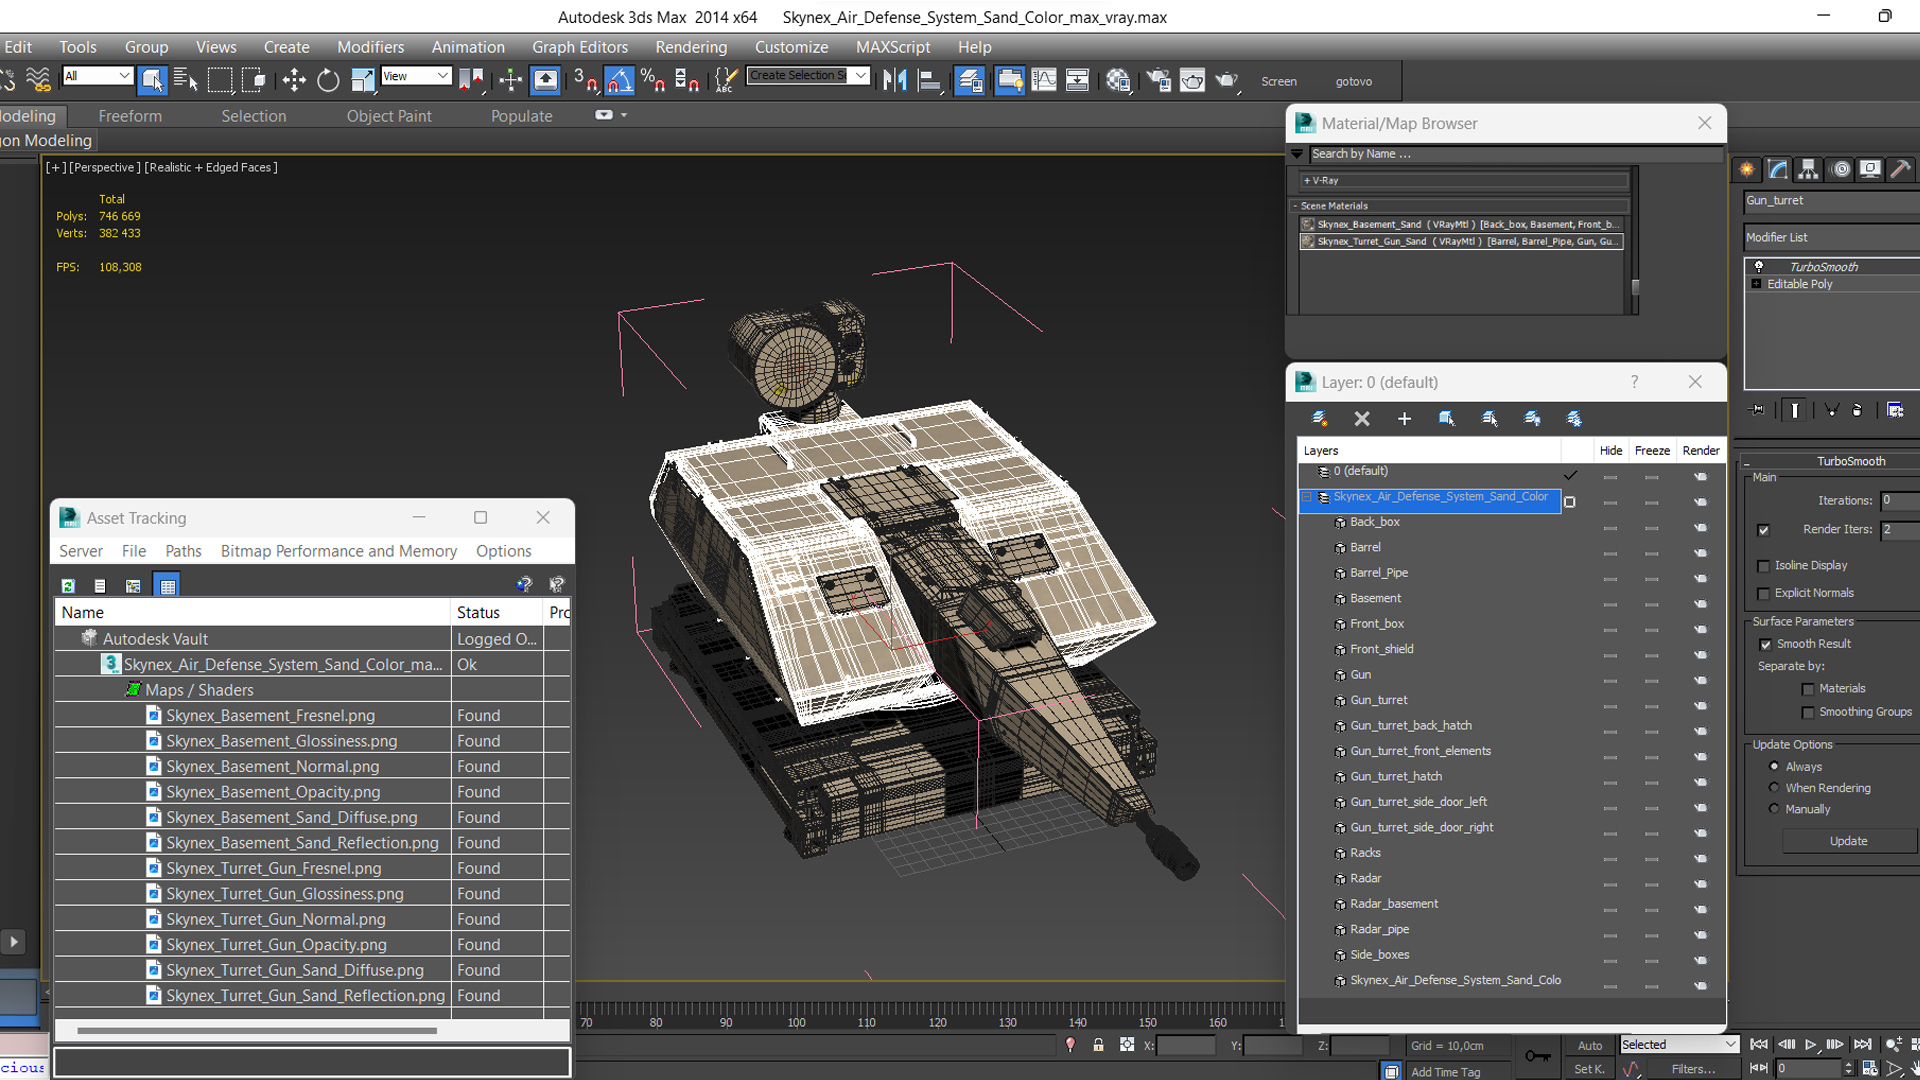Screen dimensions: 1920x1080
Task: Open Select by Name tool
Action: point(185,80)
